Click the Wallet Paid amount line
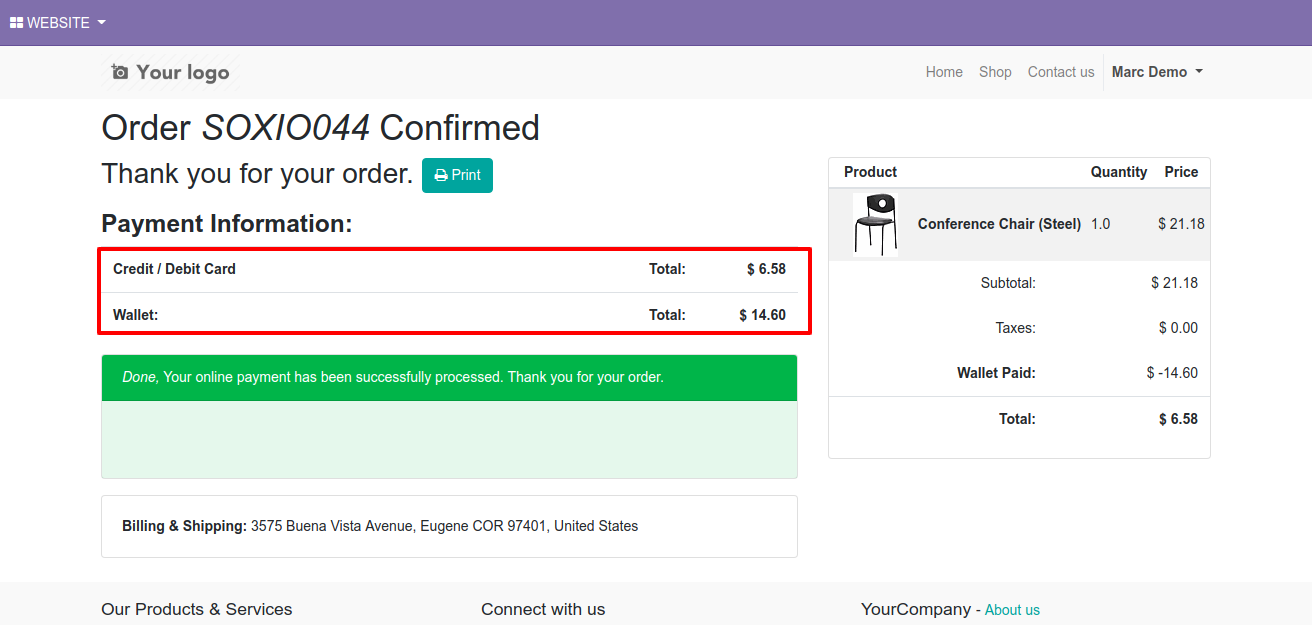The image size is (1312, 625). click(x=1019, y=373)
